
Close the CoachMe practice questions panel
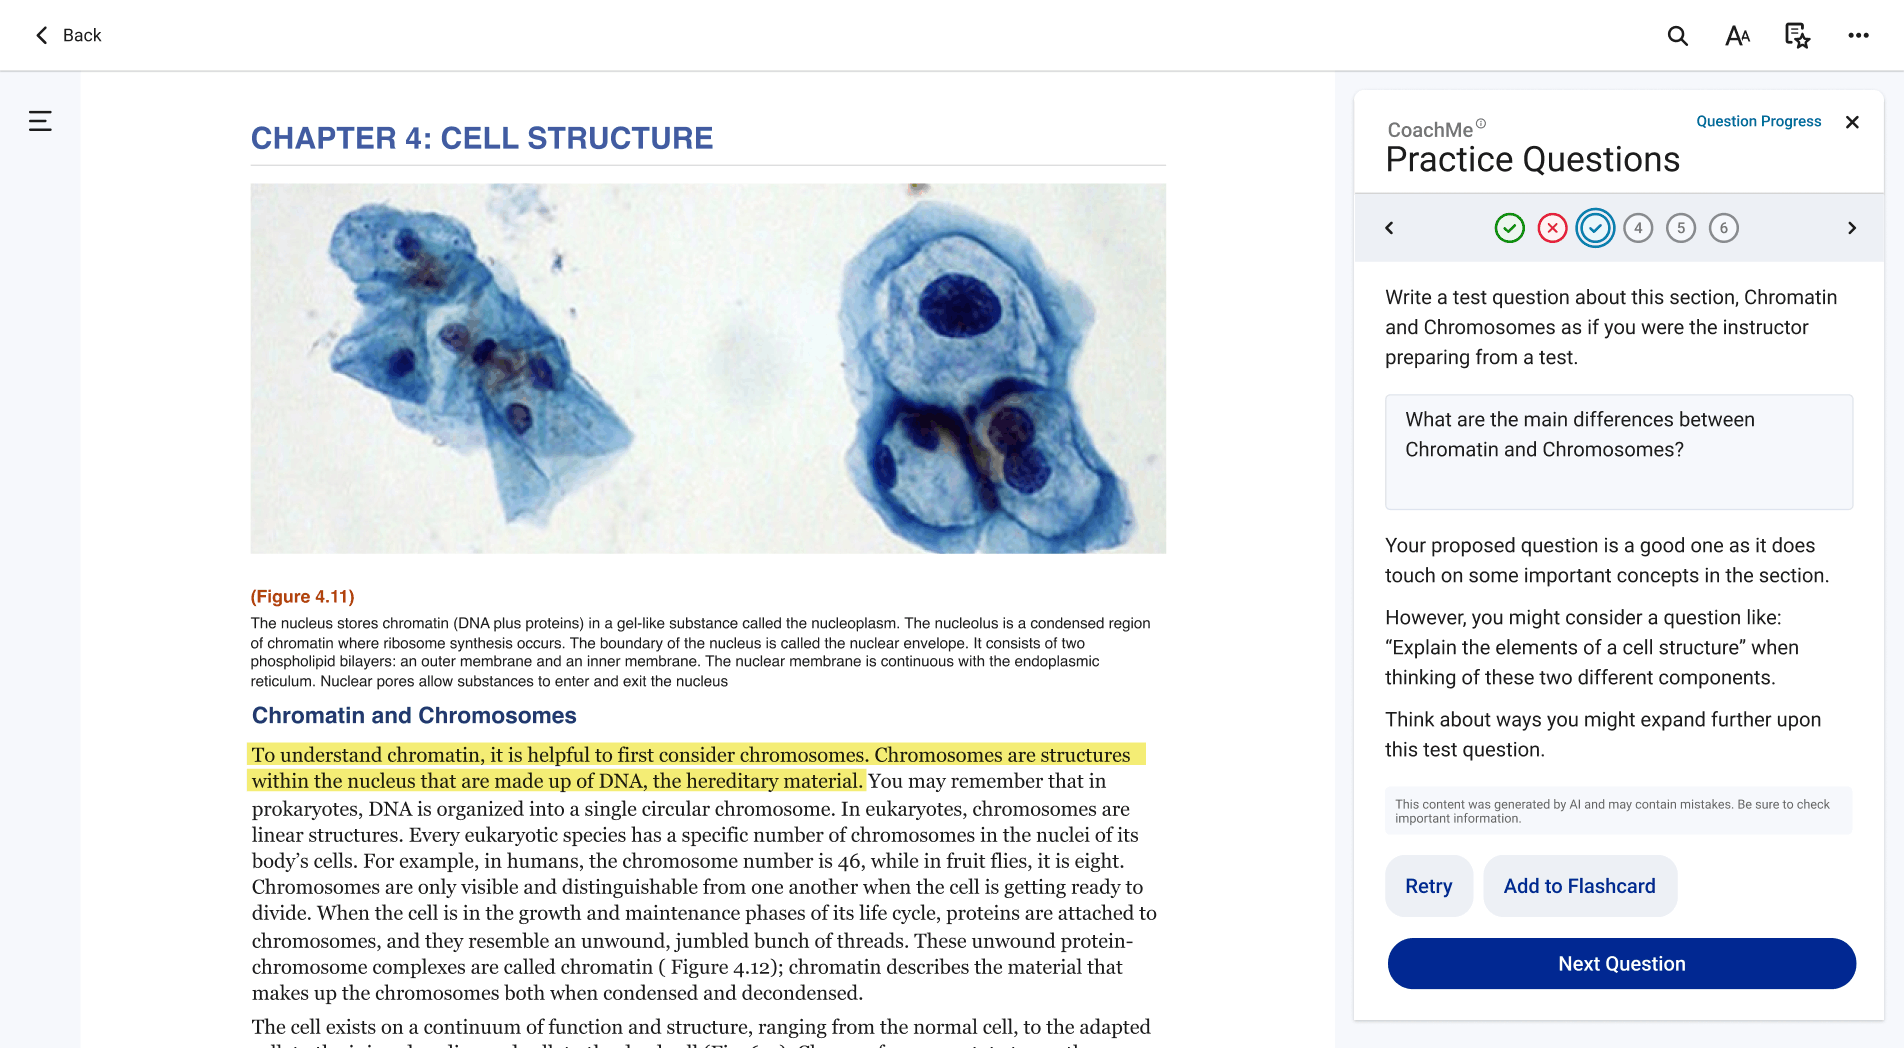point(1852,122)
